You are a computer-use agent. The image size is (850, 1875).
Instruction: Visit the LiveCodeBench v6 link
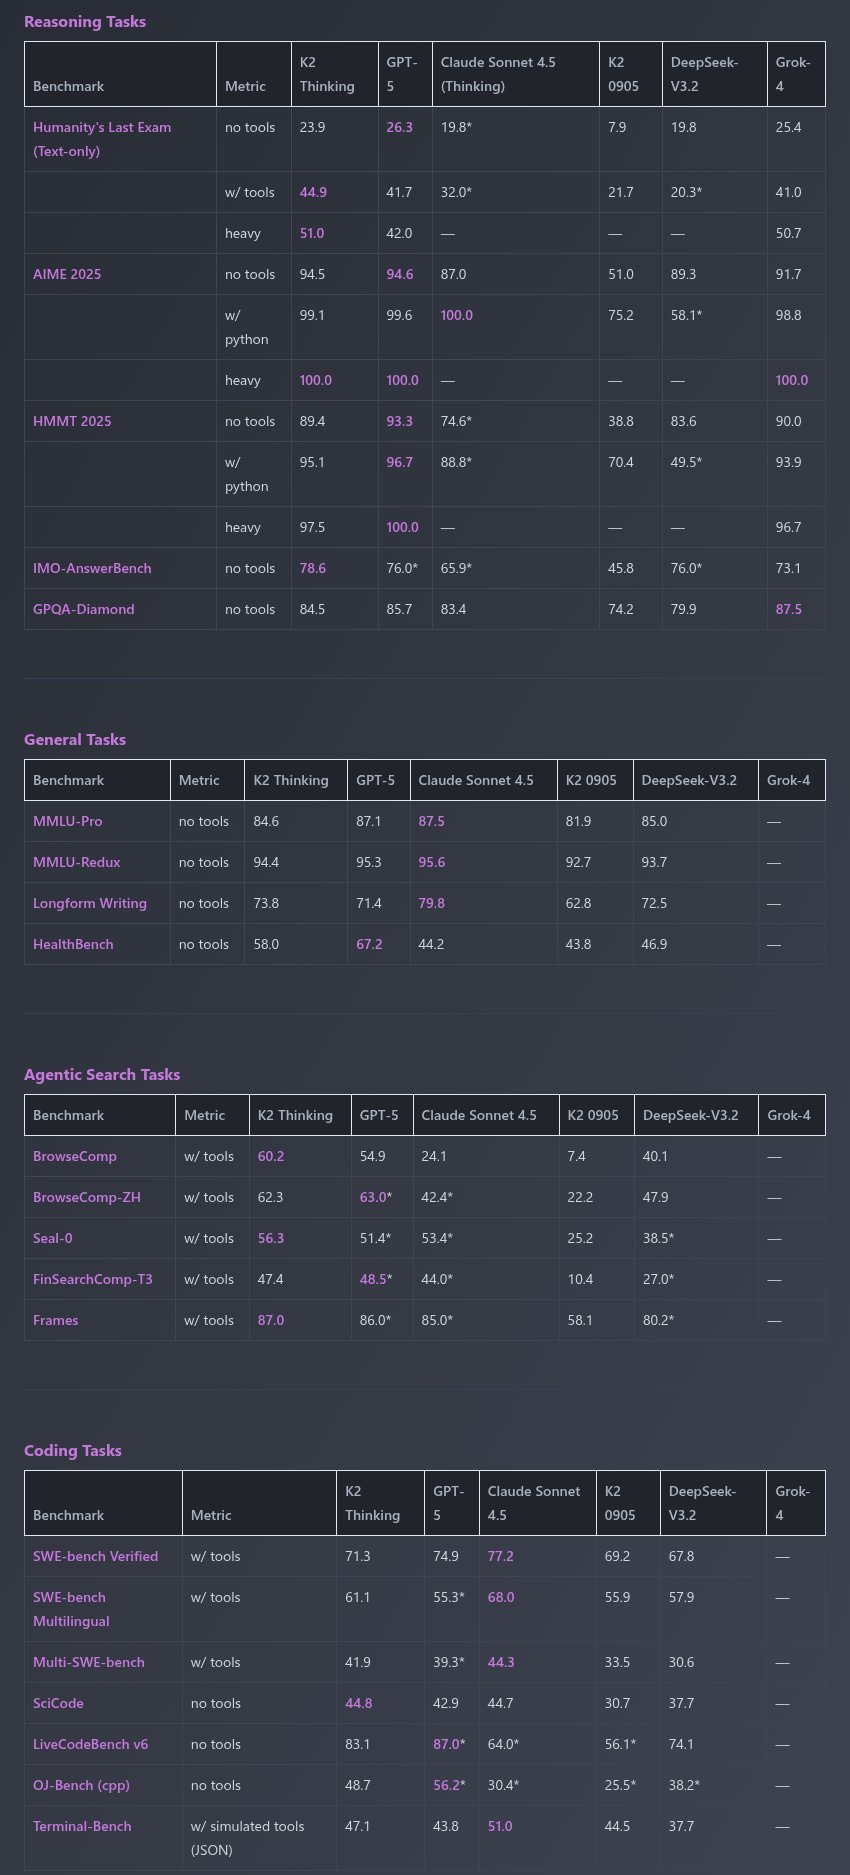90,1745
